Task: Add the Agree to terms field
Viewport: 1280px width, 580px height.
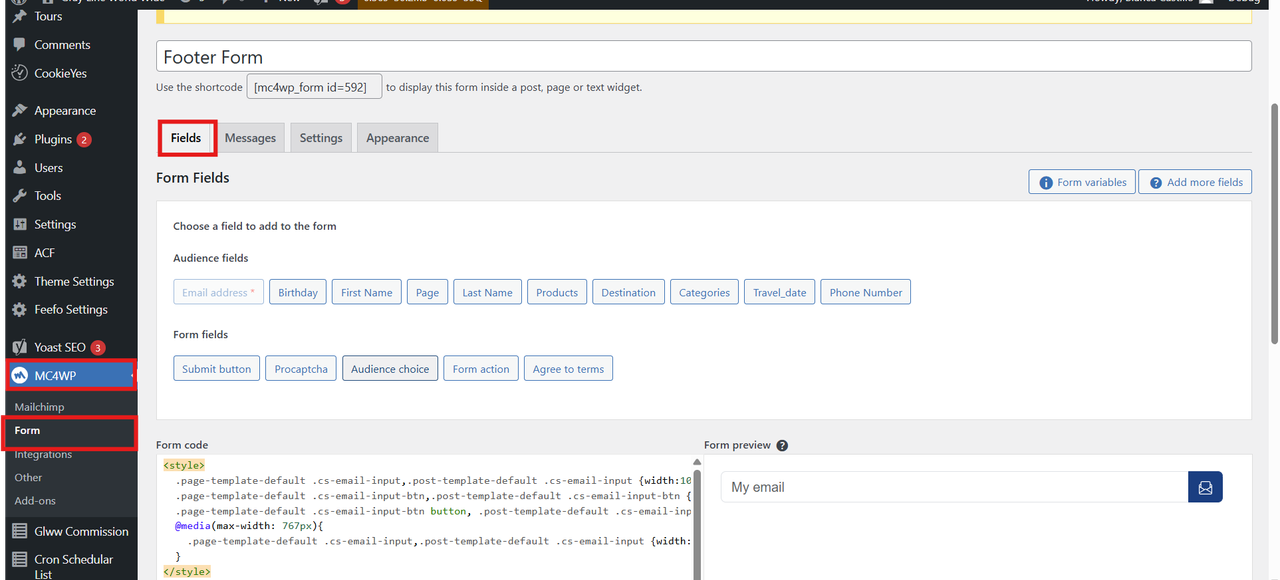Action: (568, 369)
